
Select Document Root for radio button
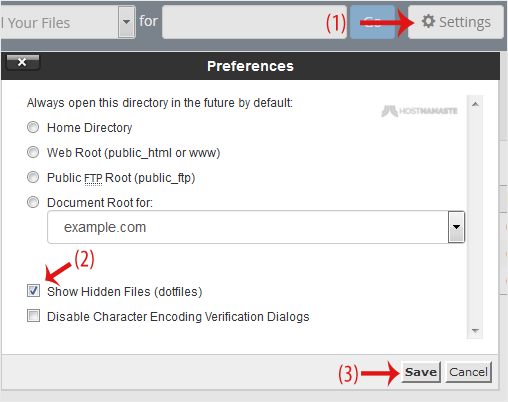pos(33,202)
